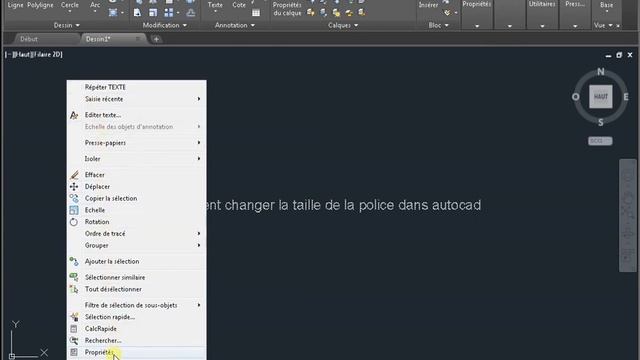Click the HAUT face of the ViewCube
This screenshot has width=640, height=360.
(600, 97)
